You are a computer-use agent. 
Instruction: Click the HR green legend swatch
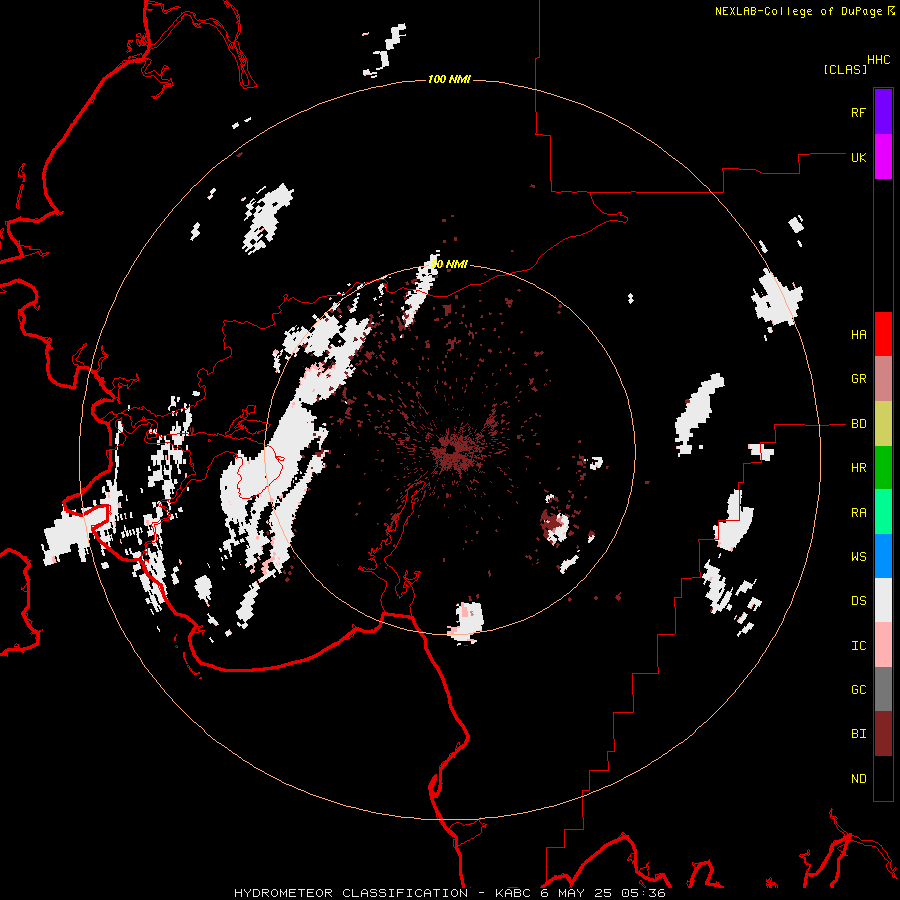click(883, 468)
